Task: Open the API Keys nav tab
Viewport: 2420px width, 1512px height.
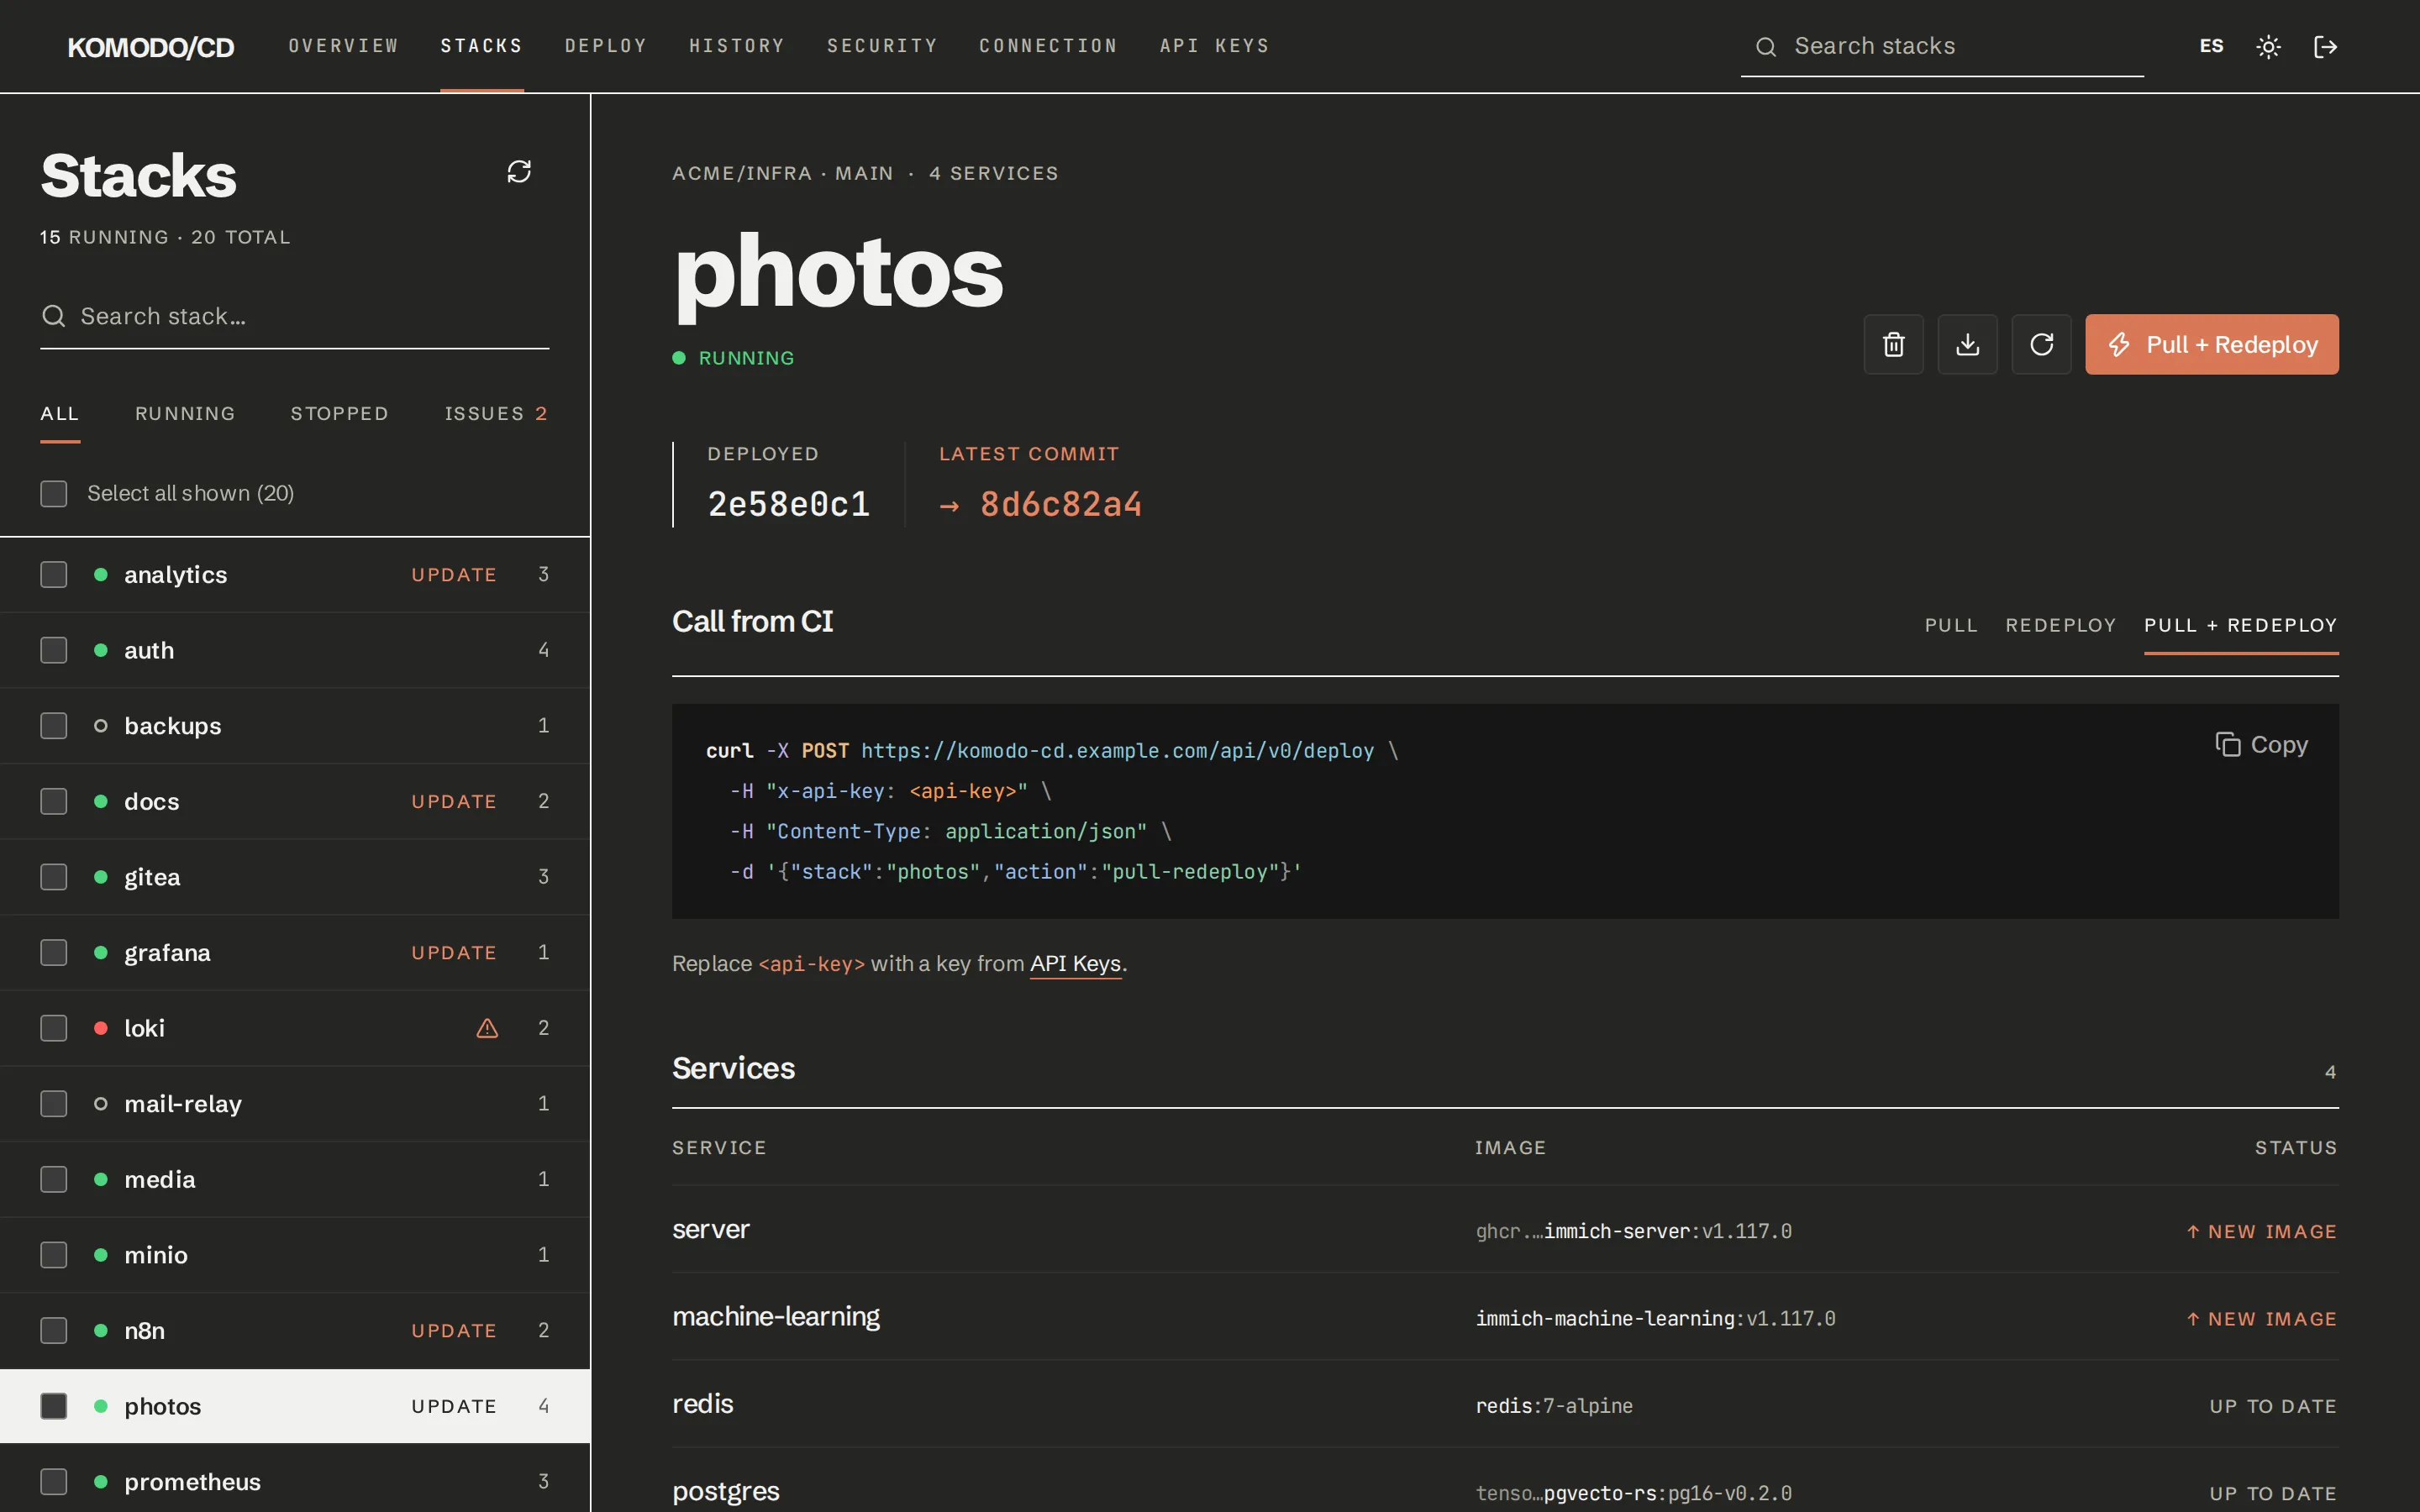Action: [x=1214, y=46]
